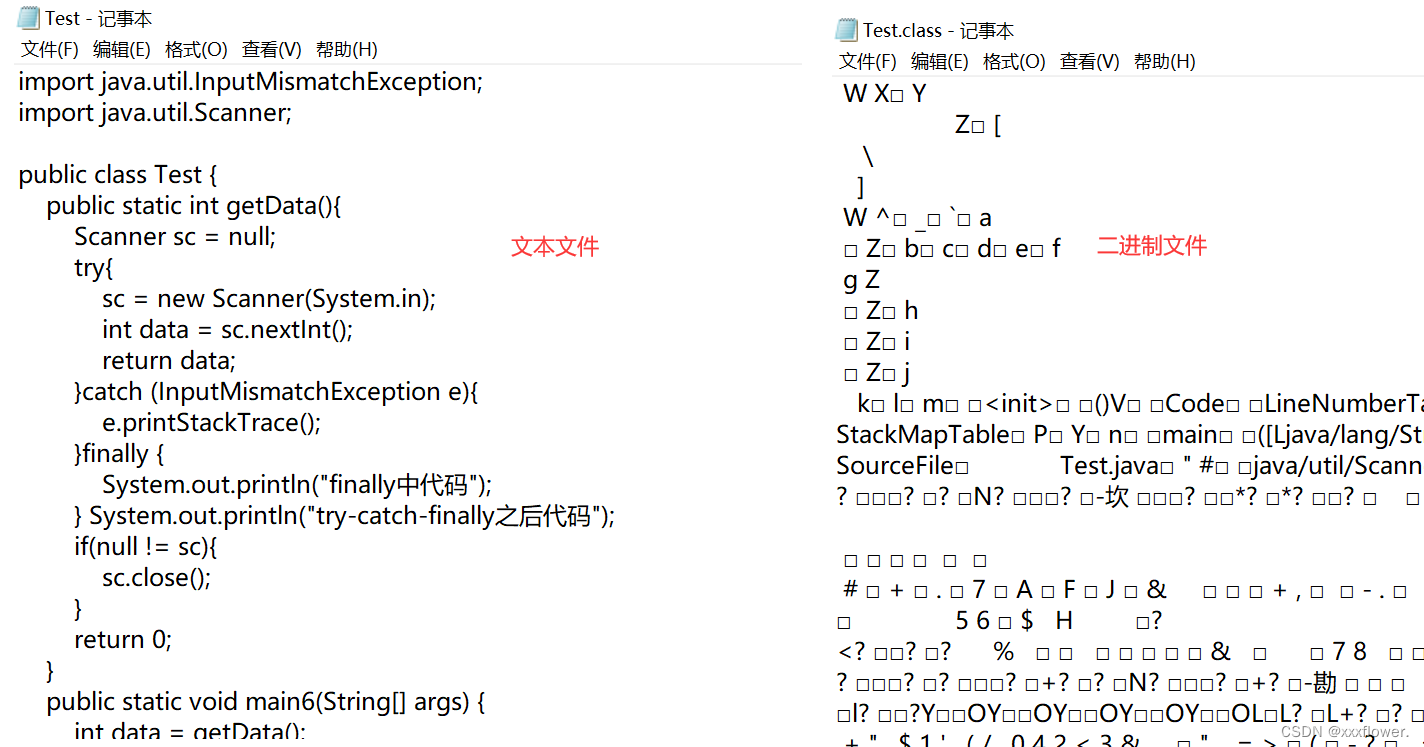Viewport: 1424px width, 747px height.
Task: Click line containing "finally中代码"
Action: [x=298, y=485]
